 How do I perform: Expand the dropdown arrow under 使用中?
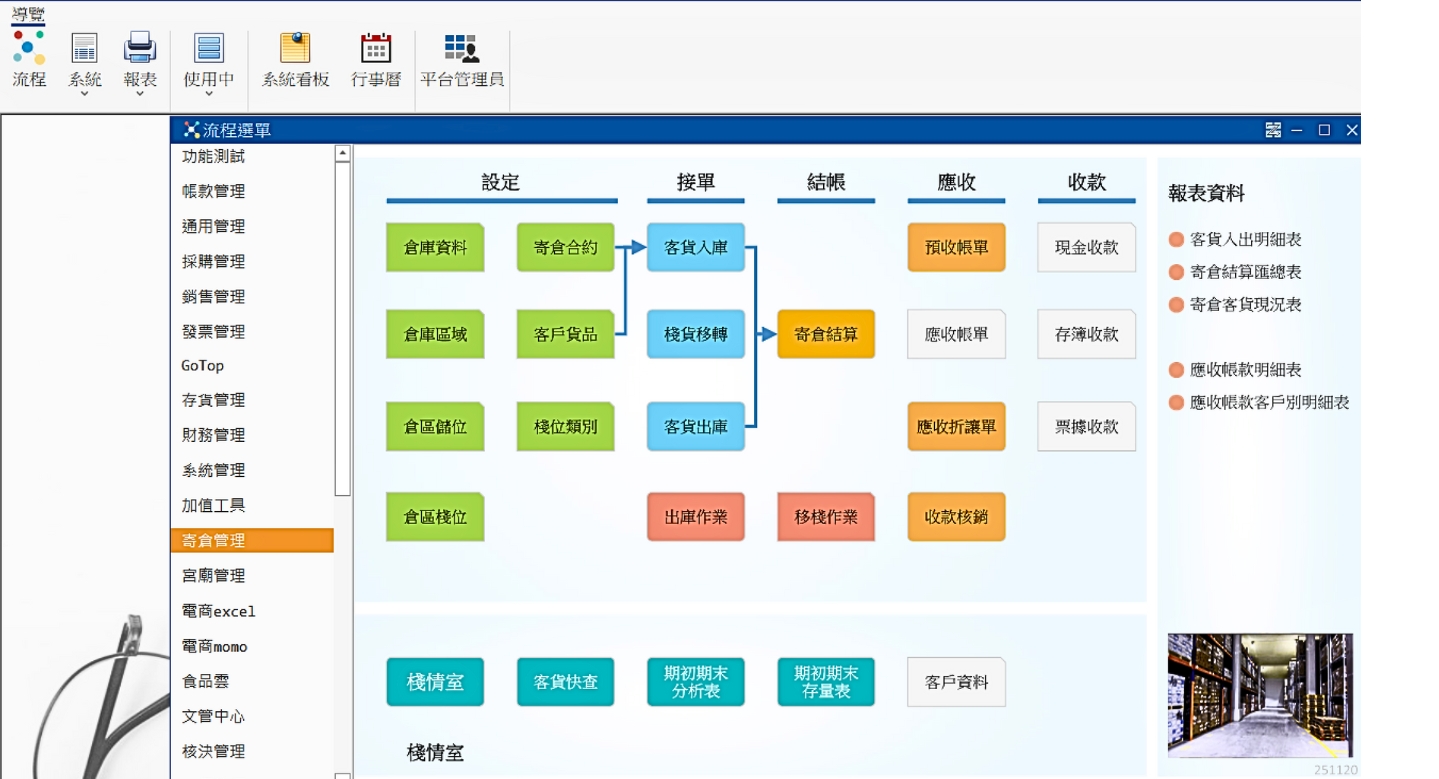(x=209, y=94)
